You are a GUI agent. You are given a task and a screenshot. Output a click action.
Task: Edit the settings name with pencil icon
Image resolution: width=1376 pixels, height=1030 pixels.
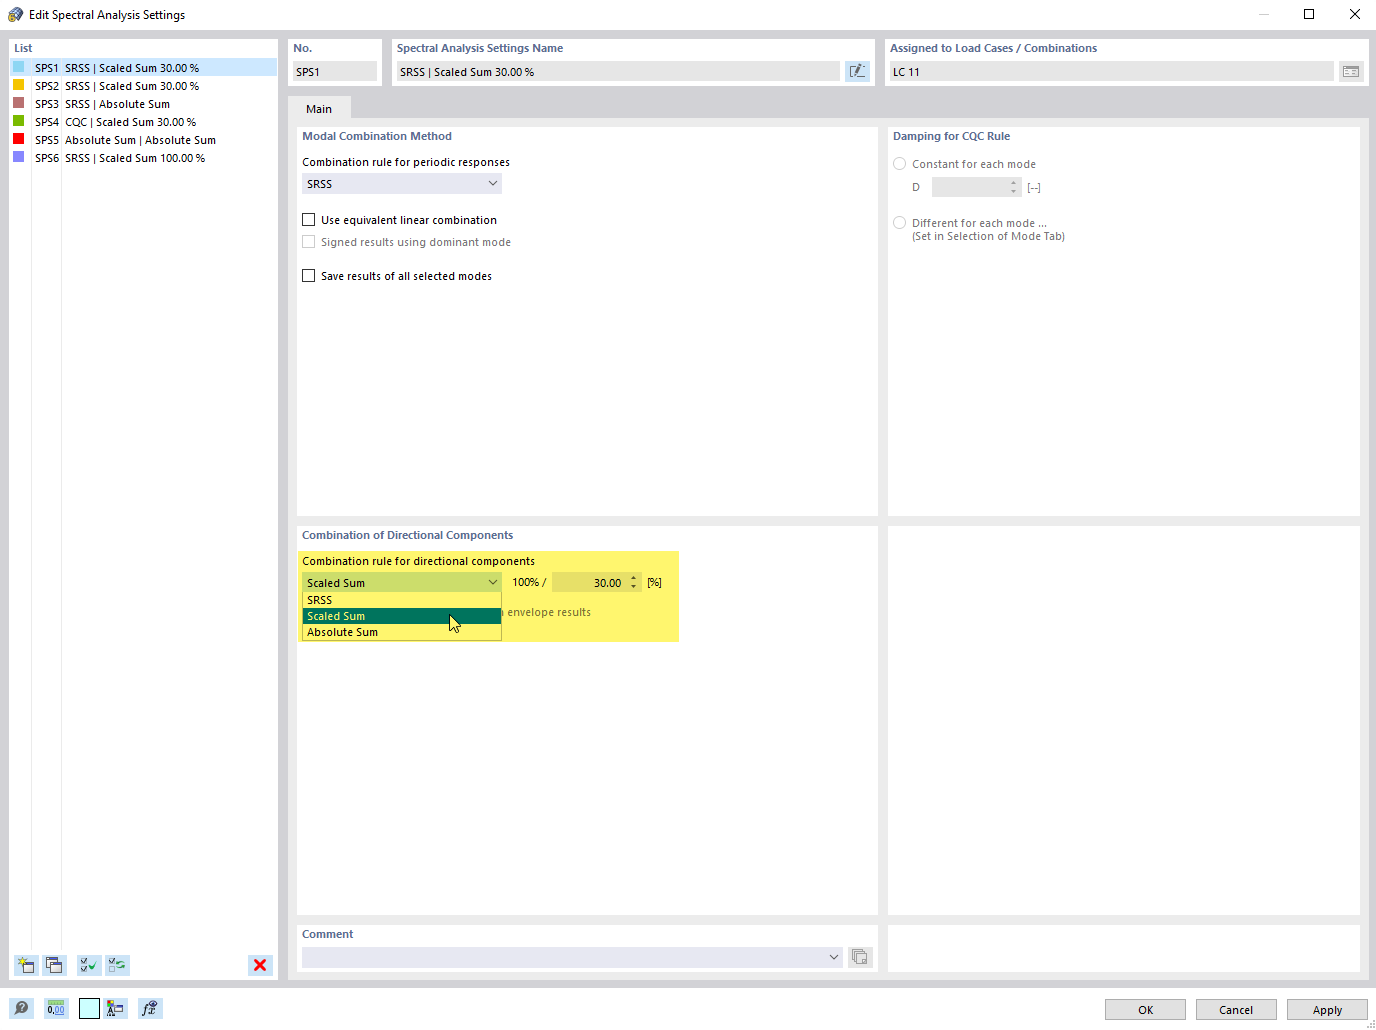click(857, 71)
